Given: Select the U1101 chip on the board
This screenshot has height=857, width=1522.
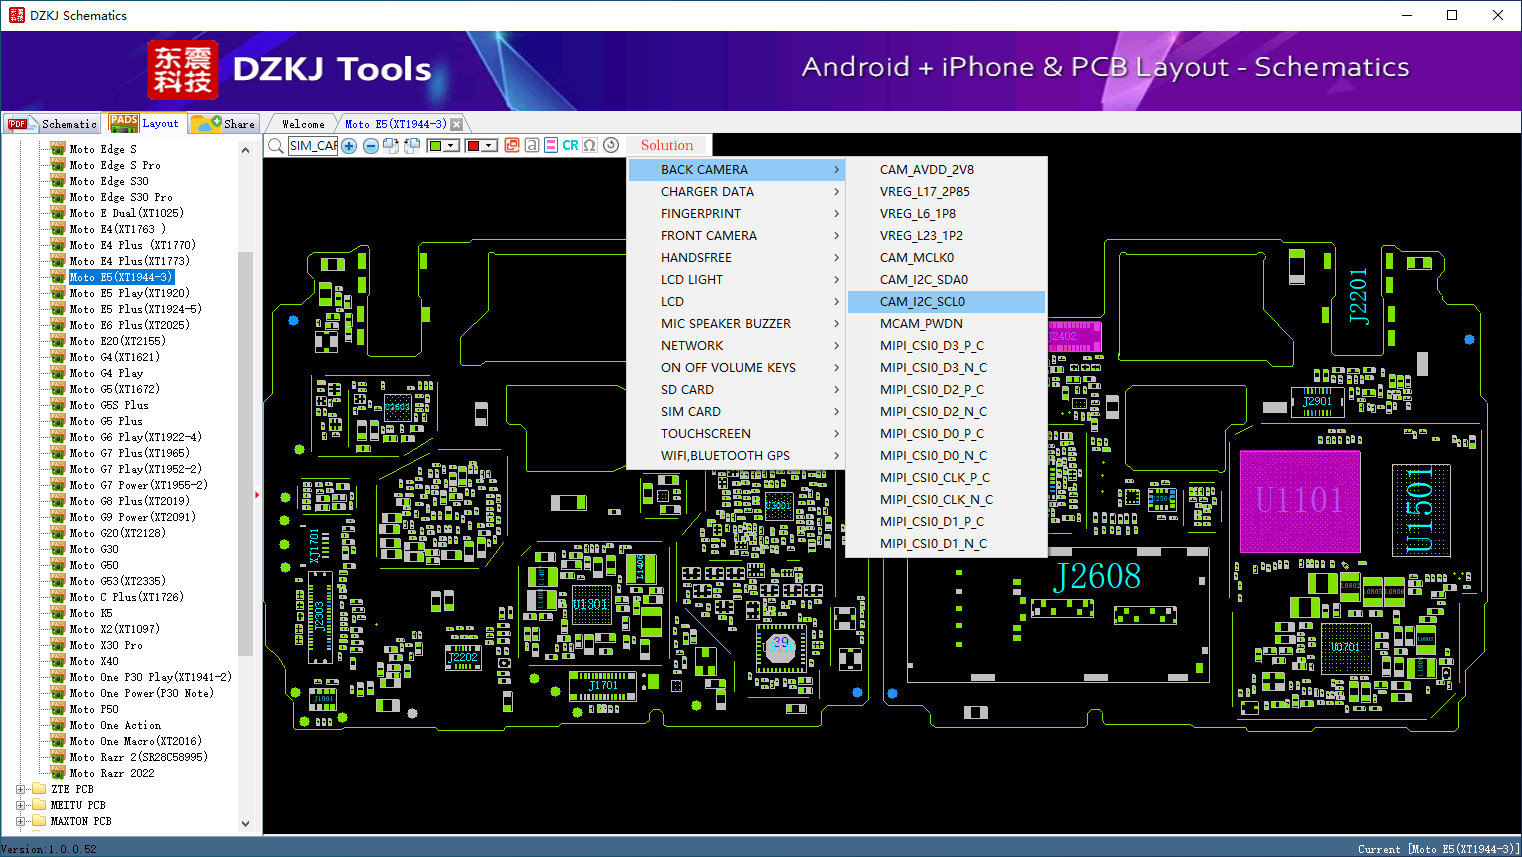Looking at the screenshot, I should pyautogui.click(x=1300, y=501).
